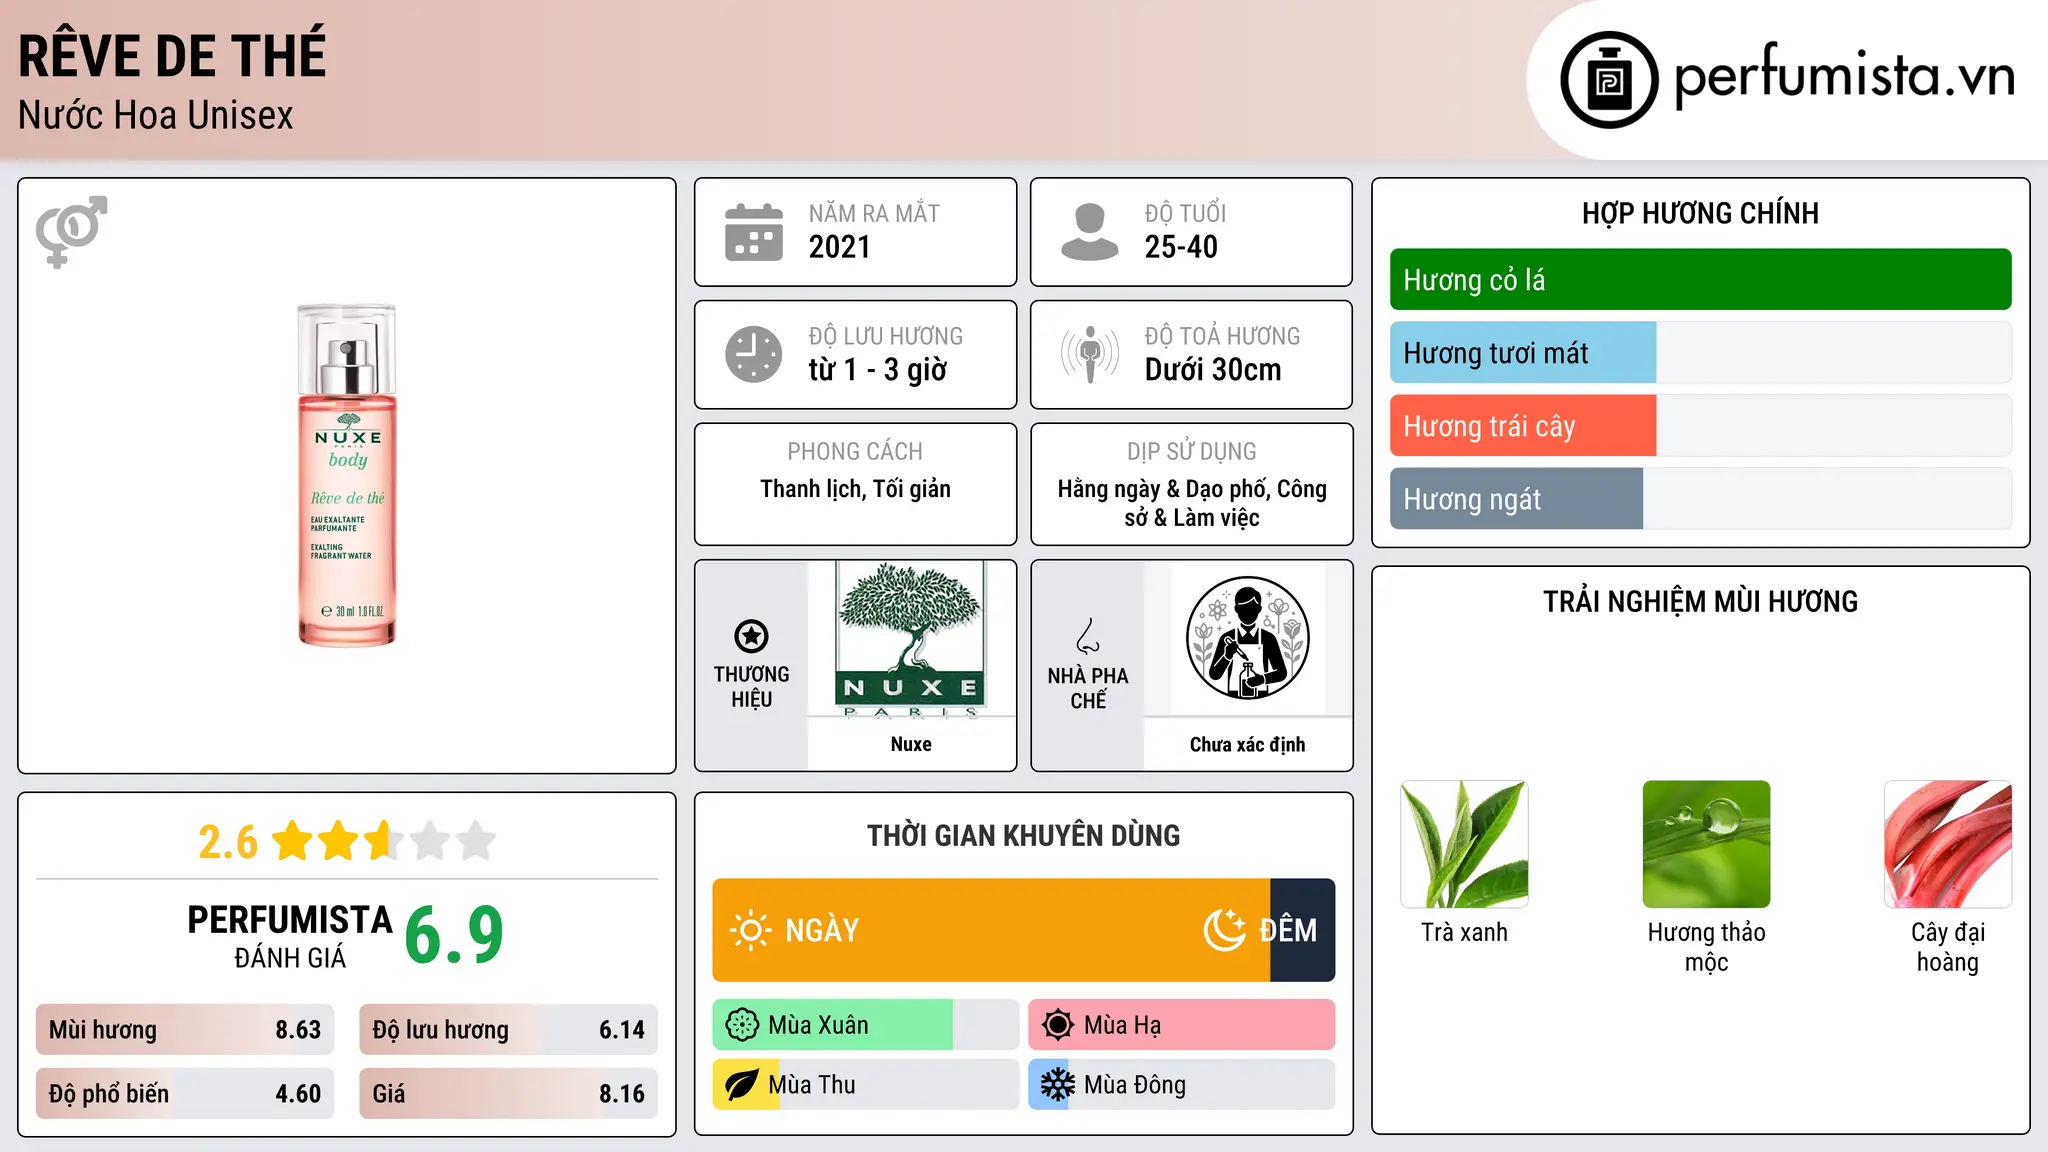Select the perfumer illustration image
This screenshot has height=1152, width=2048.
pyautogui.click(x=1247, y=638)
